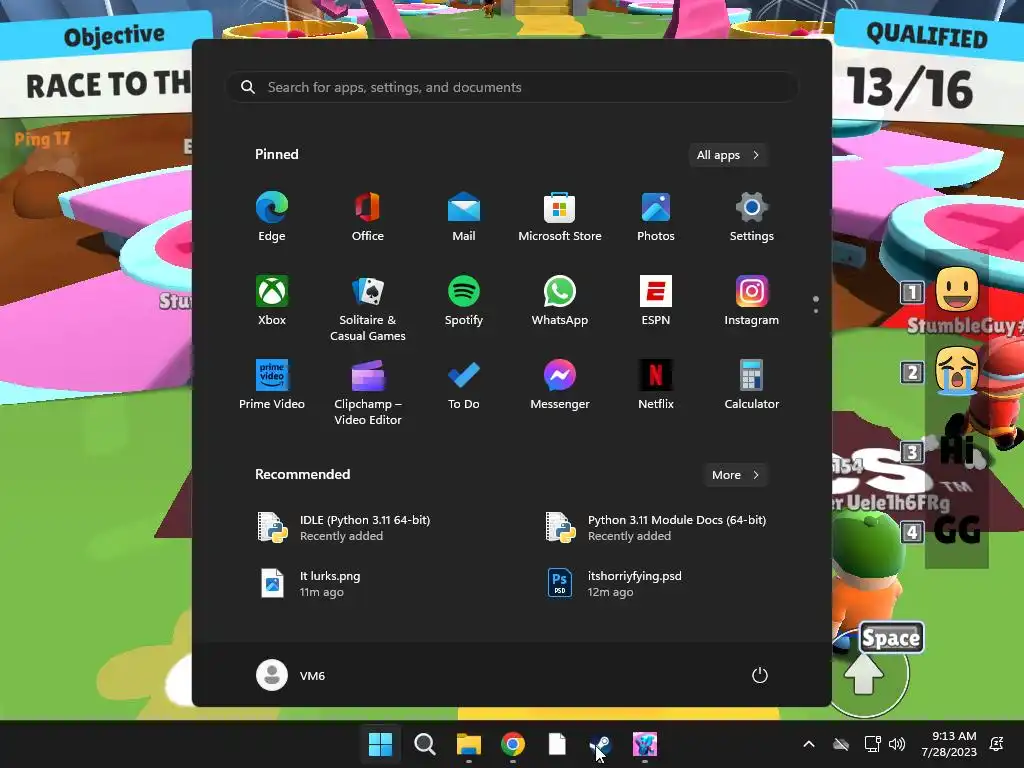Switch to Chrome on the taskbar

[x=513, y=744]
